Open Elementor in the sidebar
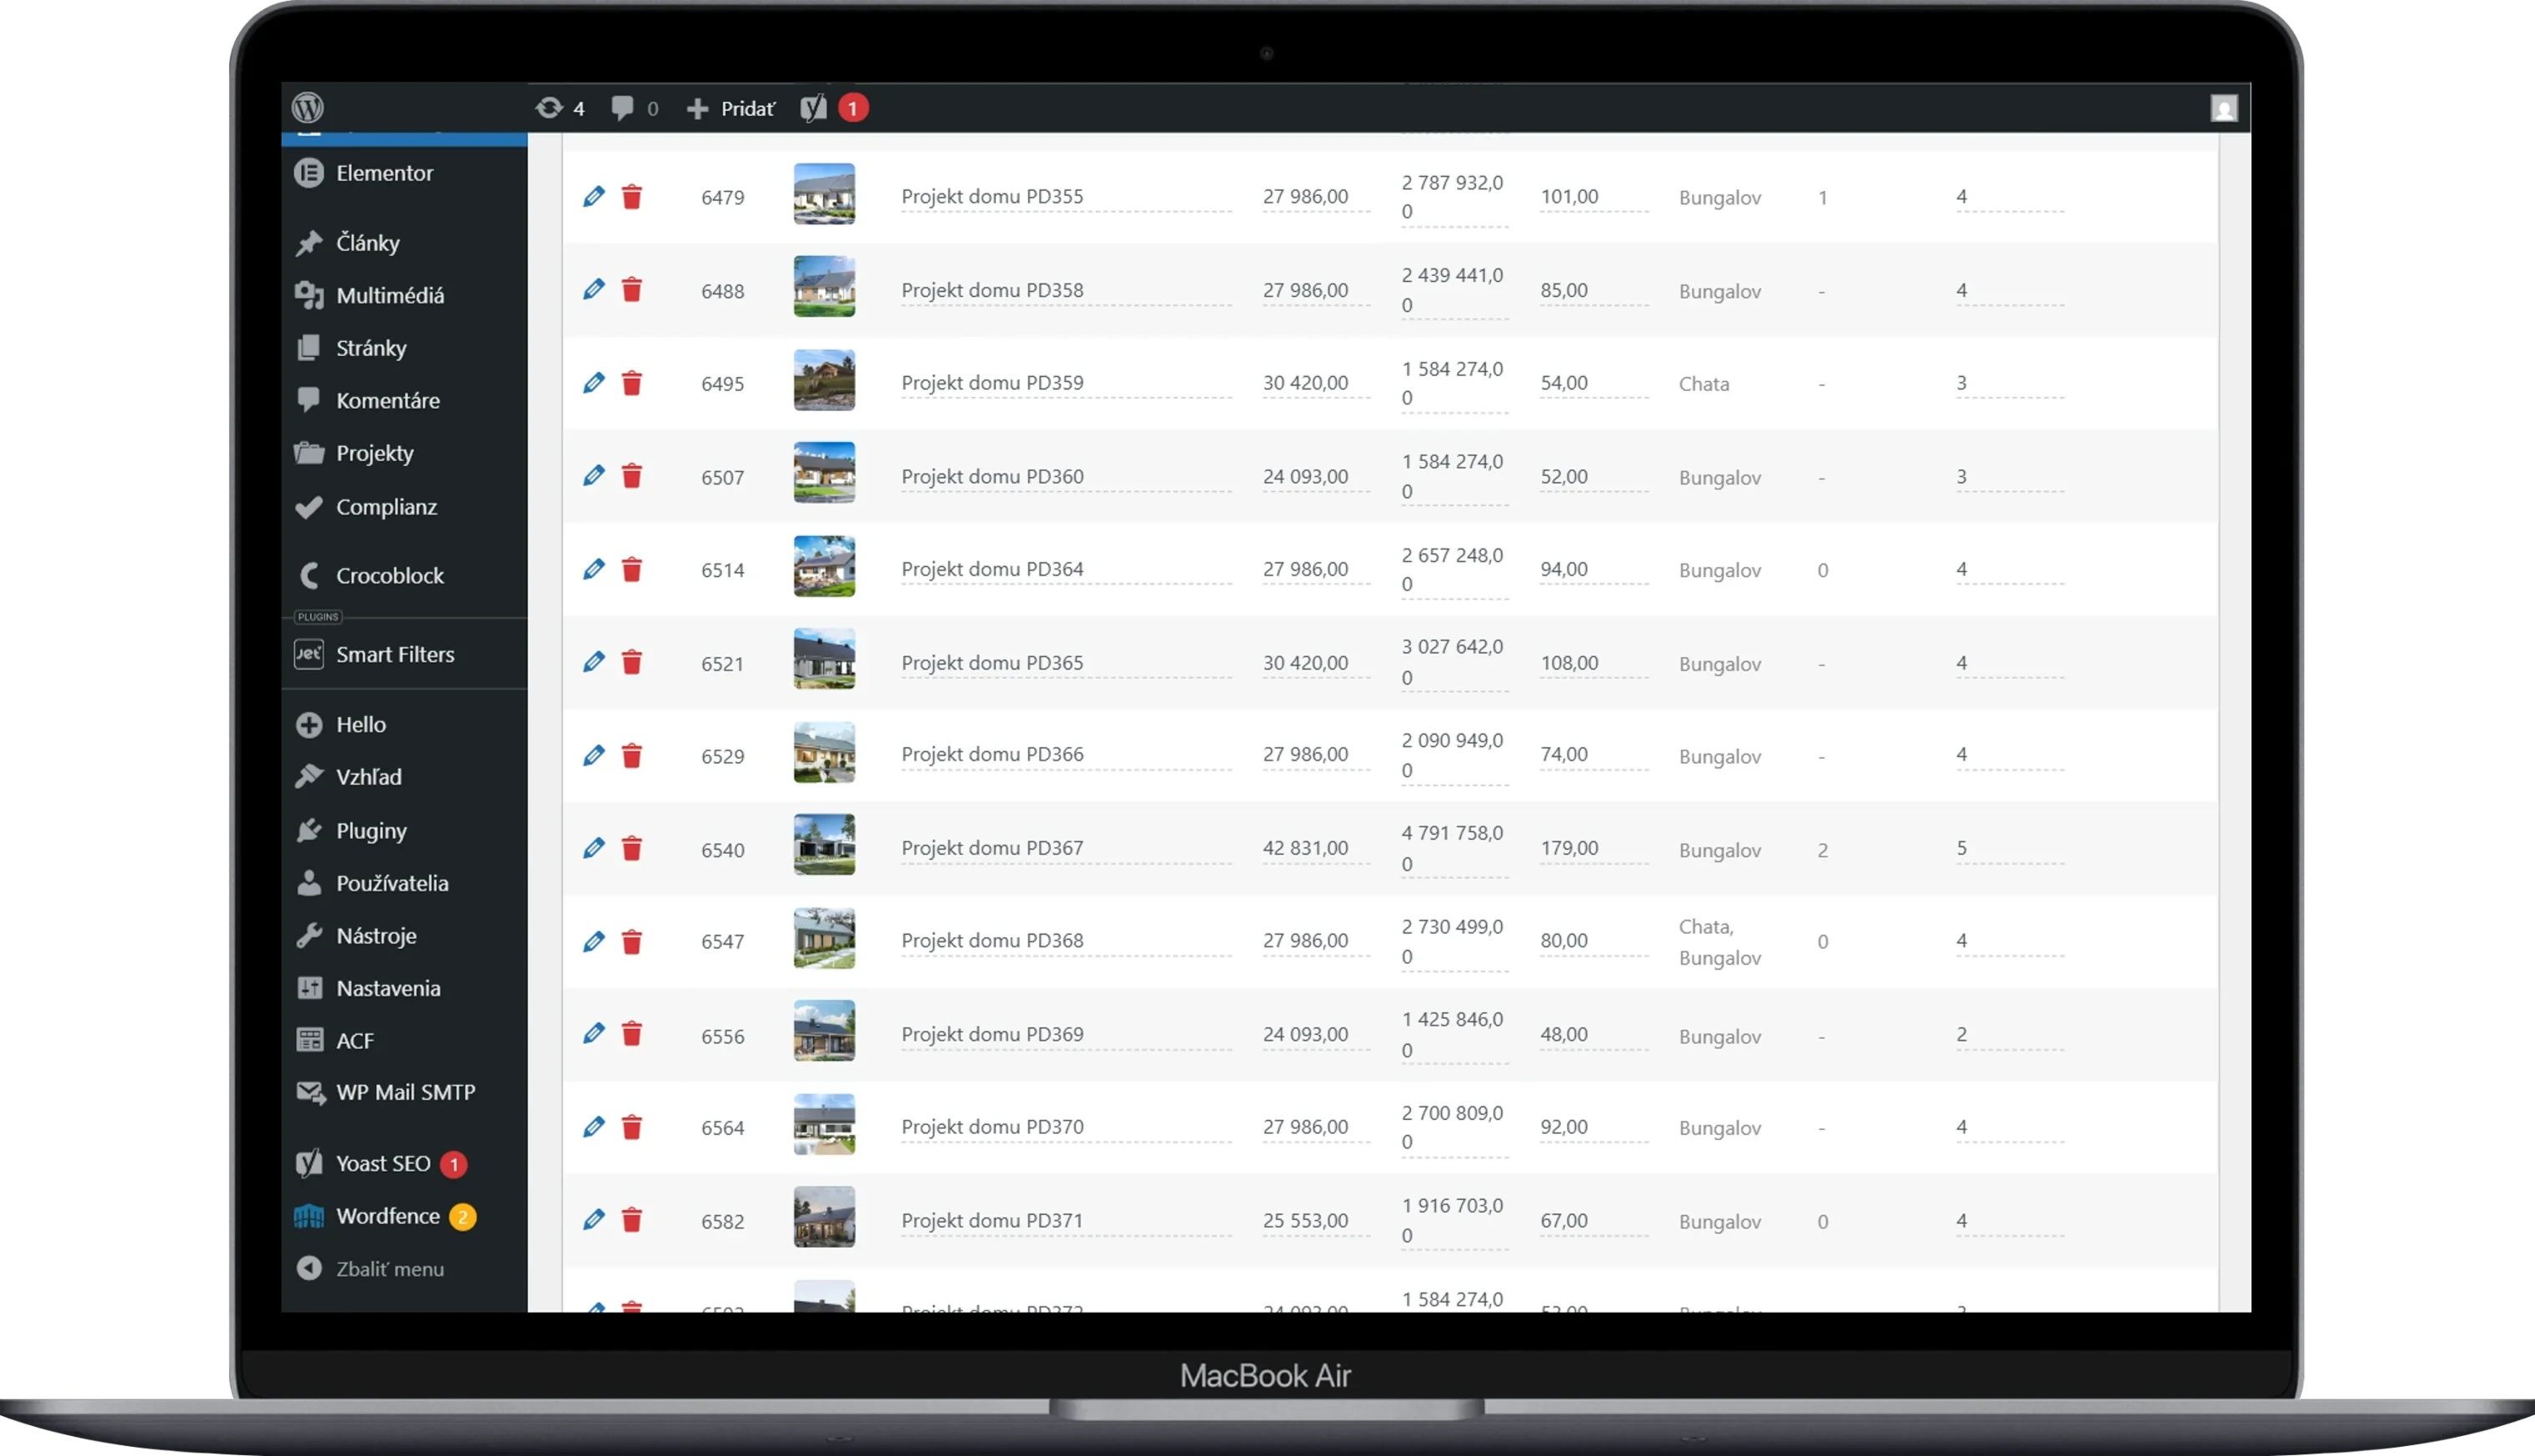The height and width of the screenshot is (1456, 2535). 384,173
